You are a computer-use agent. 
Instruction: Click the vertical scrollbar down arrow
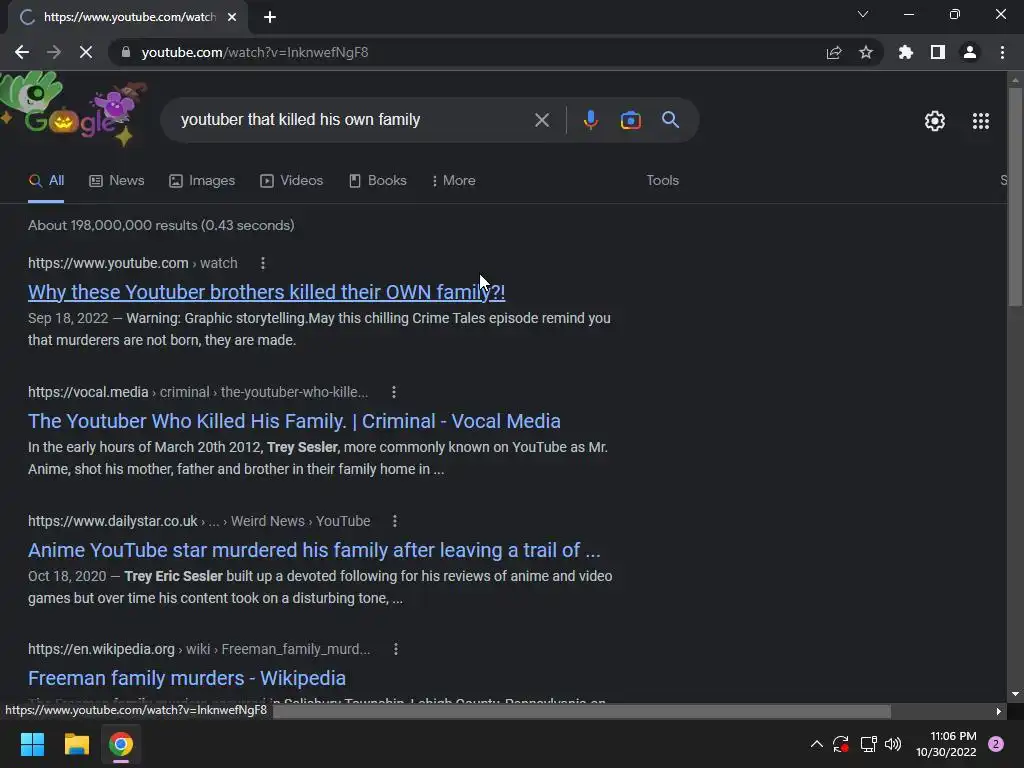(x=1015, y=694)
